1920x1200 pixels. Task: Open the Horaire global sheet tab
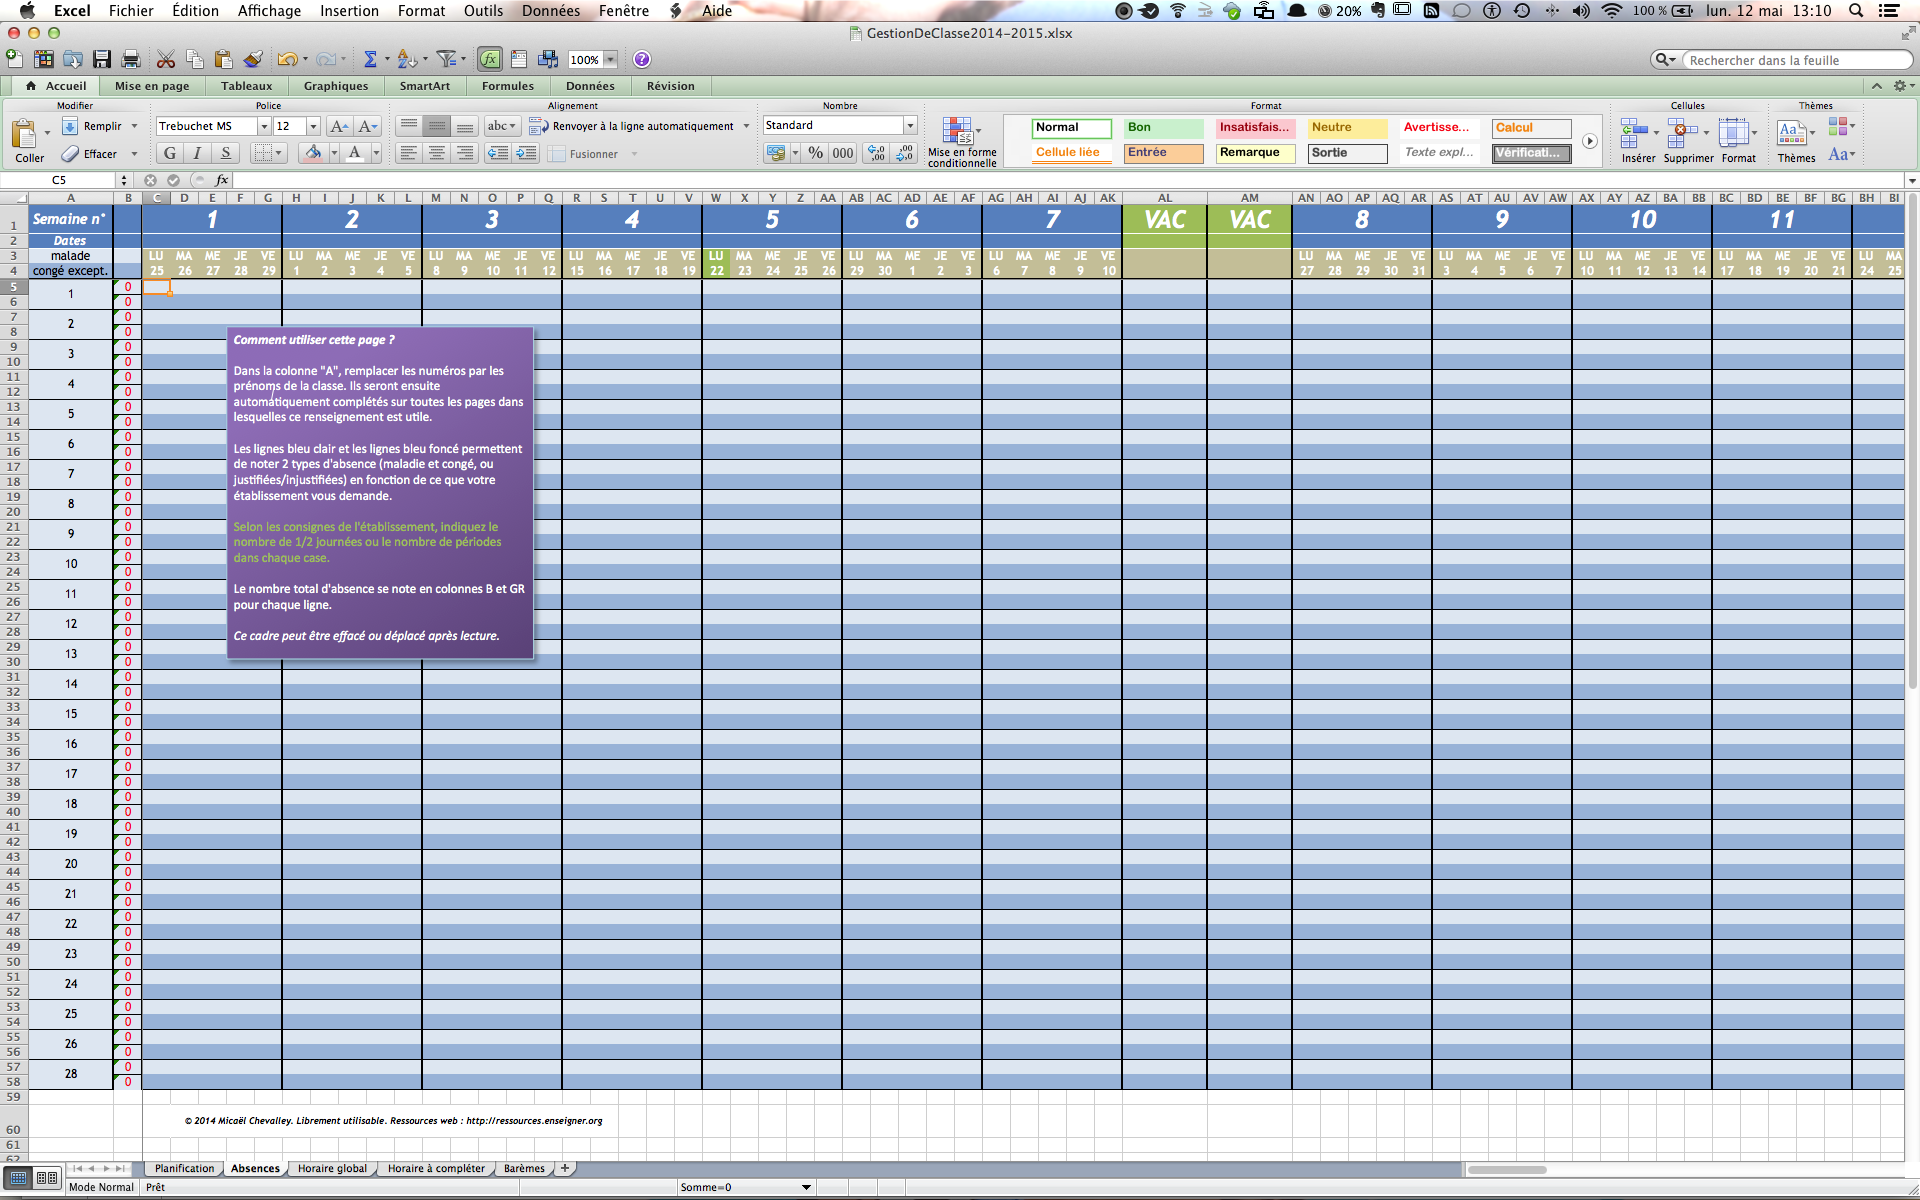coord(332,1168)
